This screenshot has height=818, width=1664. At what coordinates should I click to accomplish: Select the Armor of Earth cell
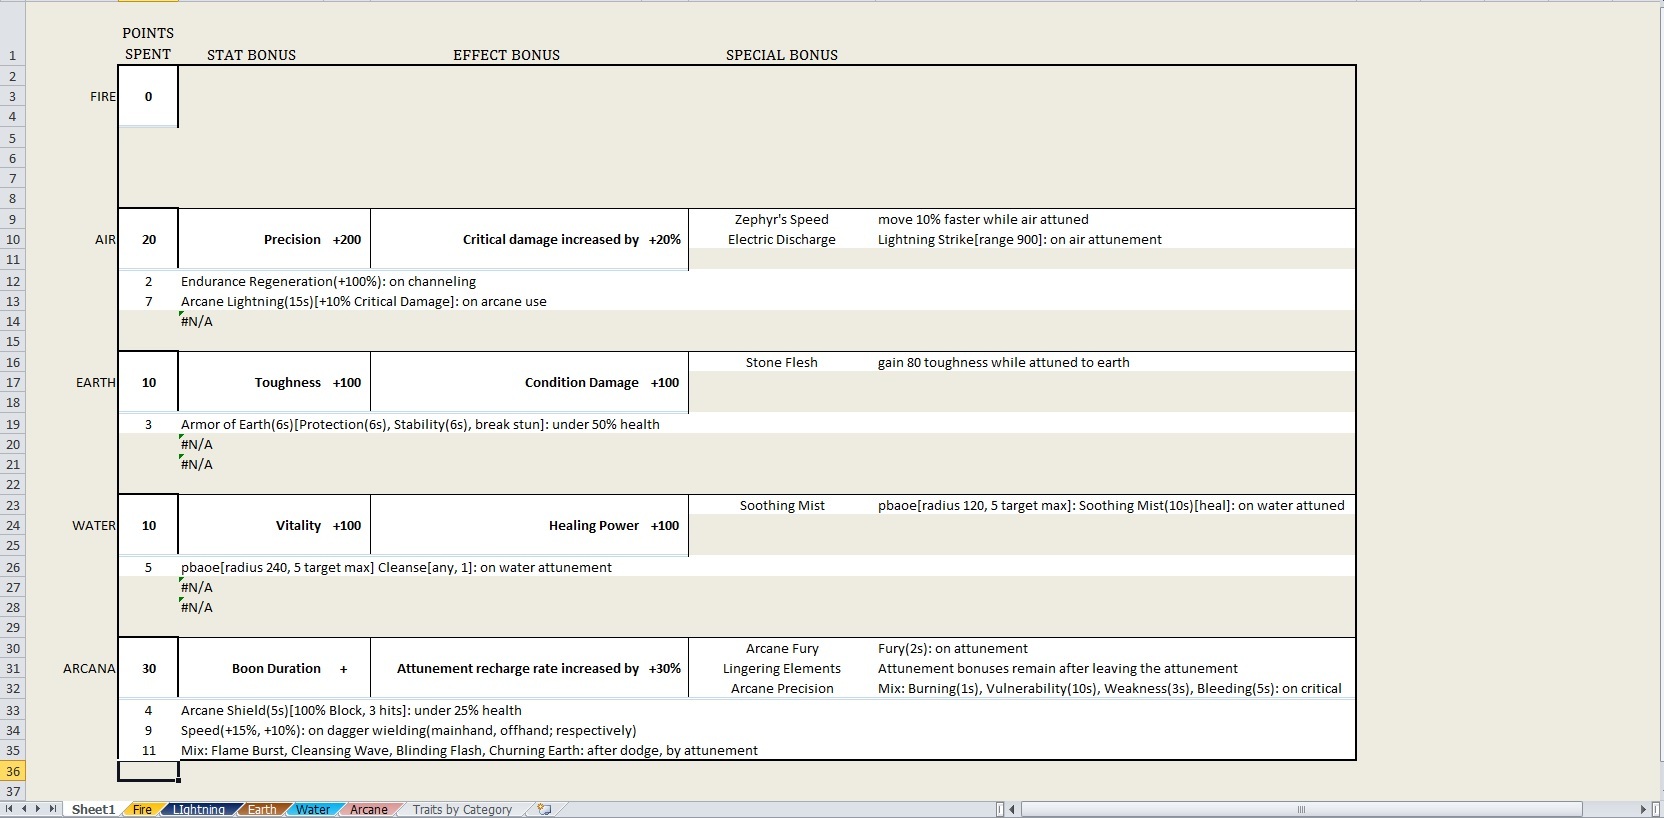(x=420, y=424)
